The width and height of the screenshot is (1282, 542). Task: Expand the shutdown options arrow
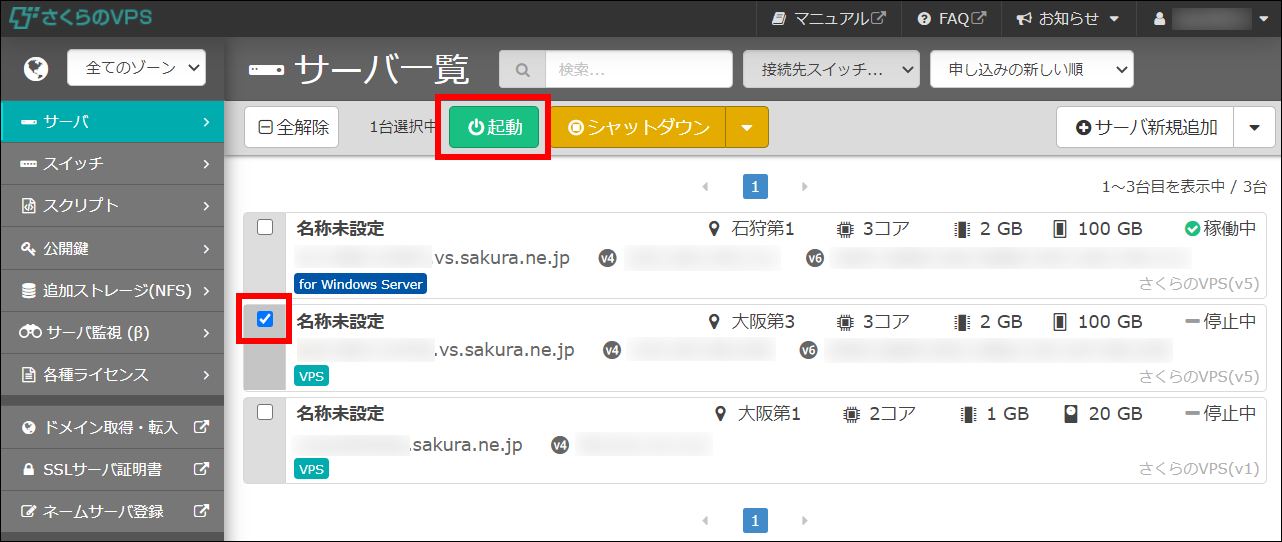[747, 127]
